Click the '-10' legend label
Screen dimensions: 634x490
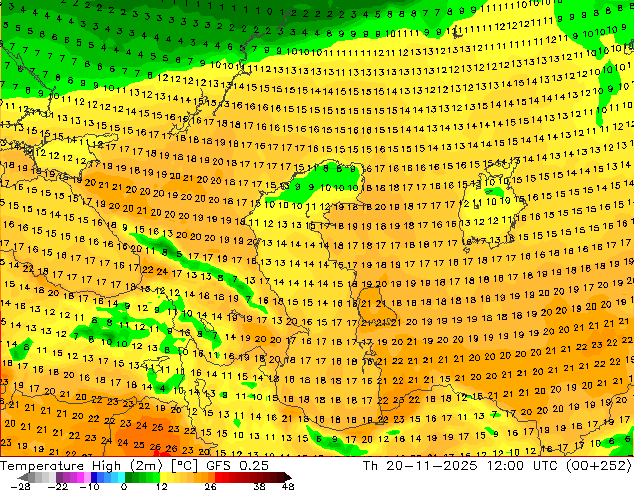click(89, 486)
